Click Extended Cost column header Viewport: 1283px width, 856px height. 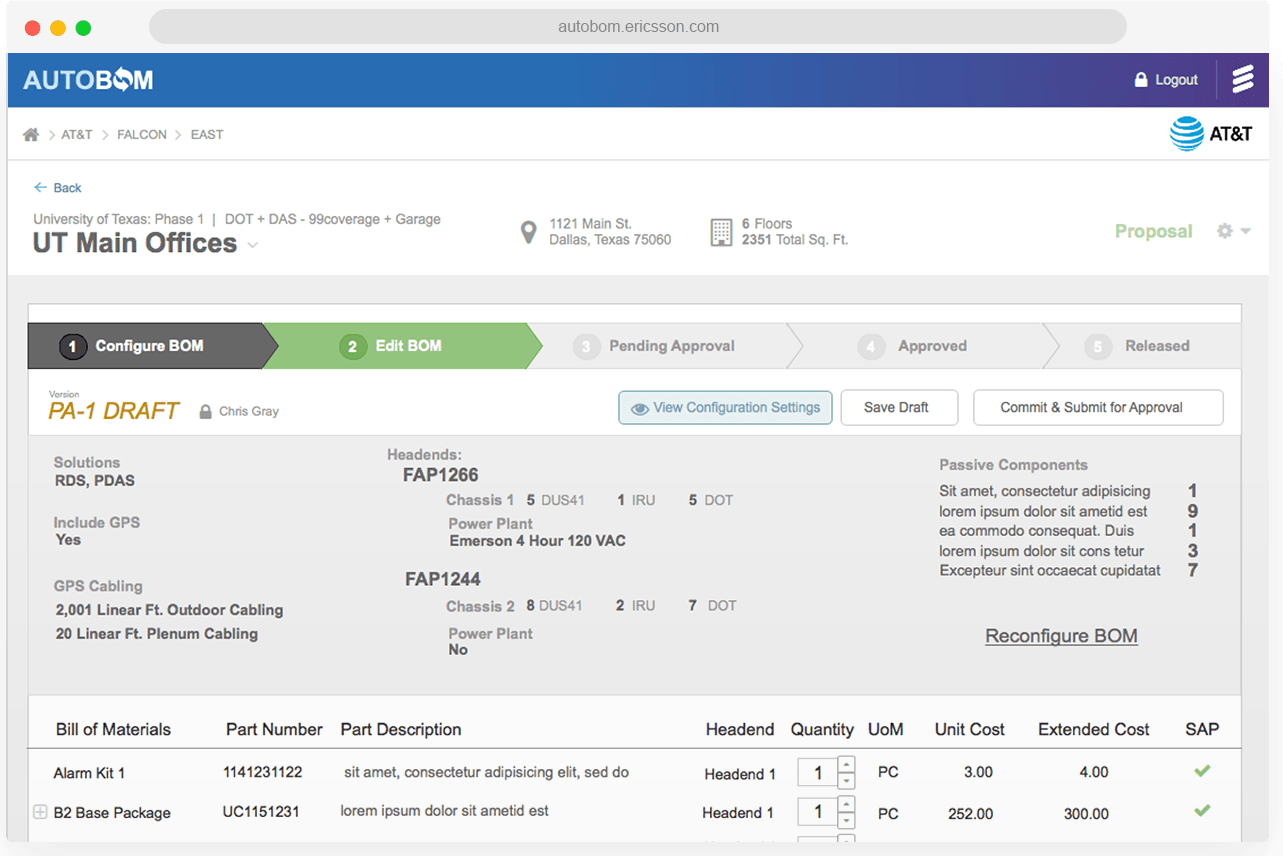pyautogui.click(x=1094, y=729)
